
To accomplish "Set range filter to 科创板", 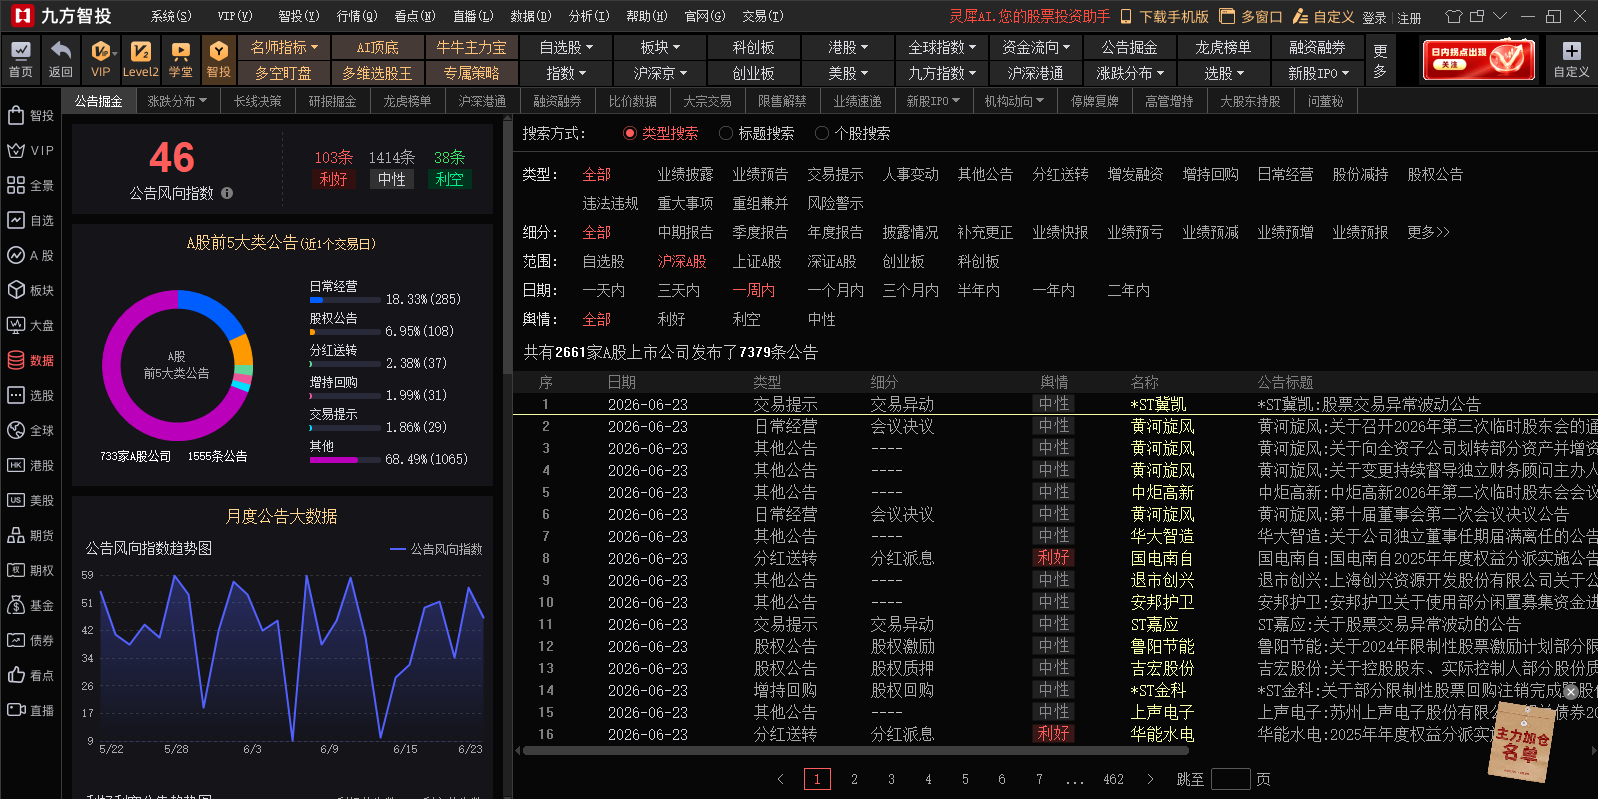I will pyautogui.click(x=979, y=261).
